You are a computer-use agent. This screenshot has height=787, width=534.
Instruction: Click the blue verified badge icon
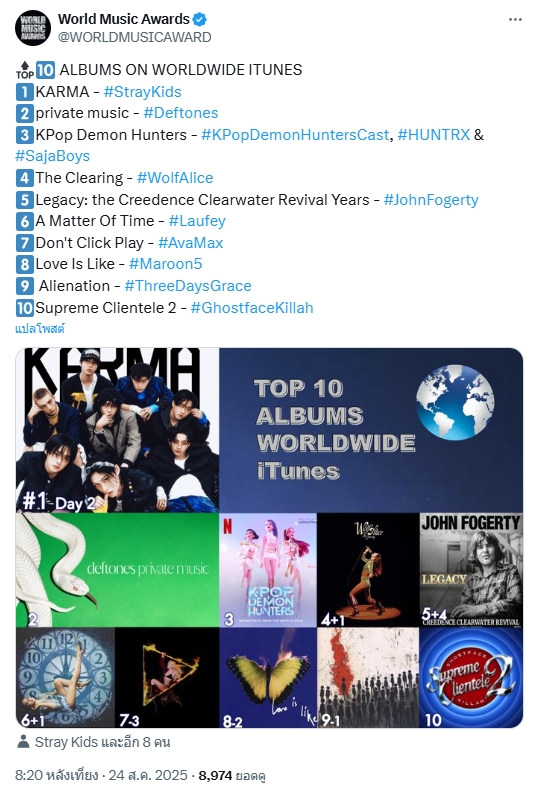[200, 19]
